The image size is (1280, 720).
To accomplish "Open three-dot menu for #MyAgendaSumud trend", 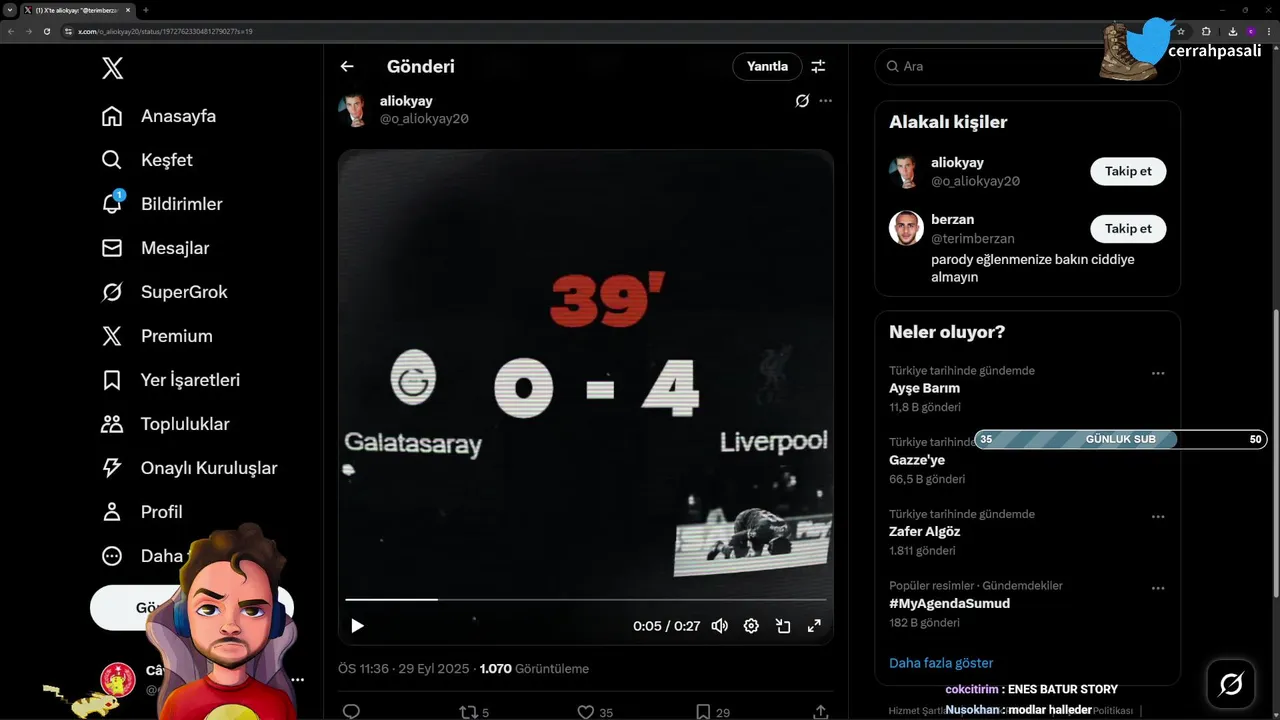I will click(x=1158, y=589).
